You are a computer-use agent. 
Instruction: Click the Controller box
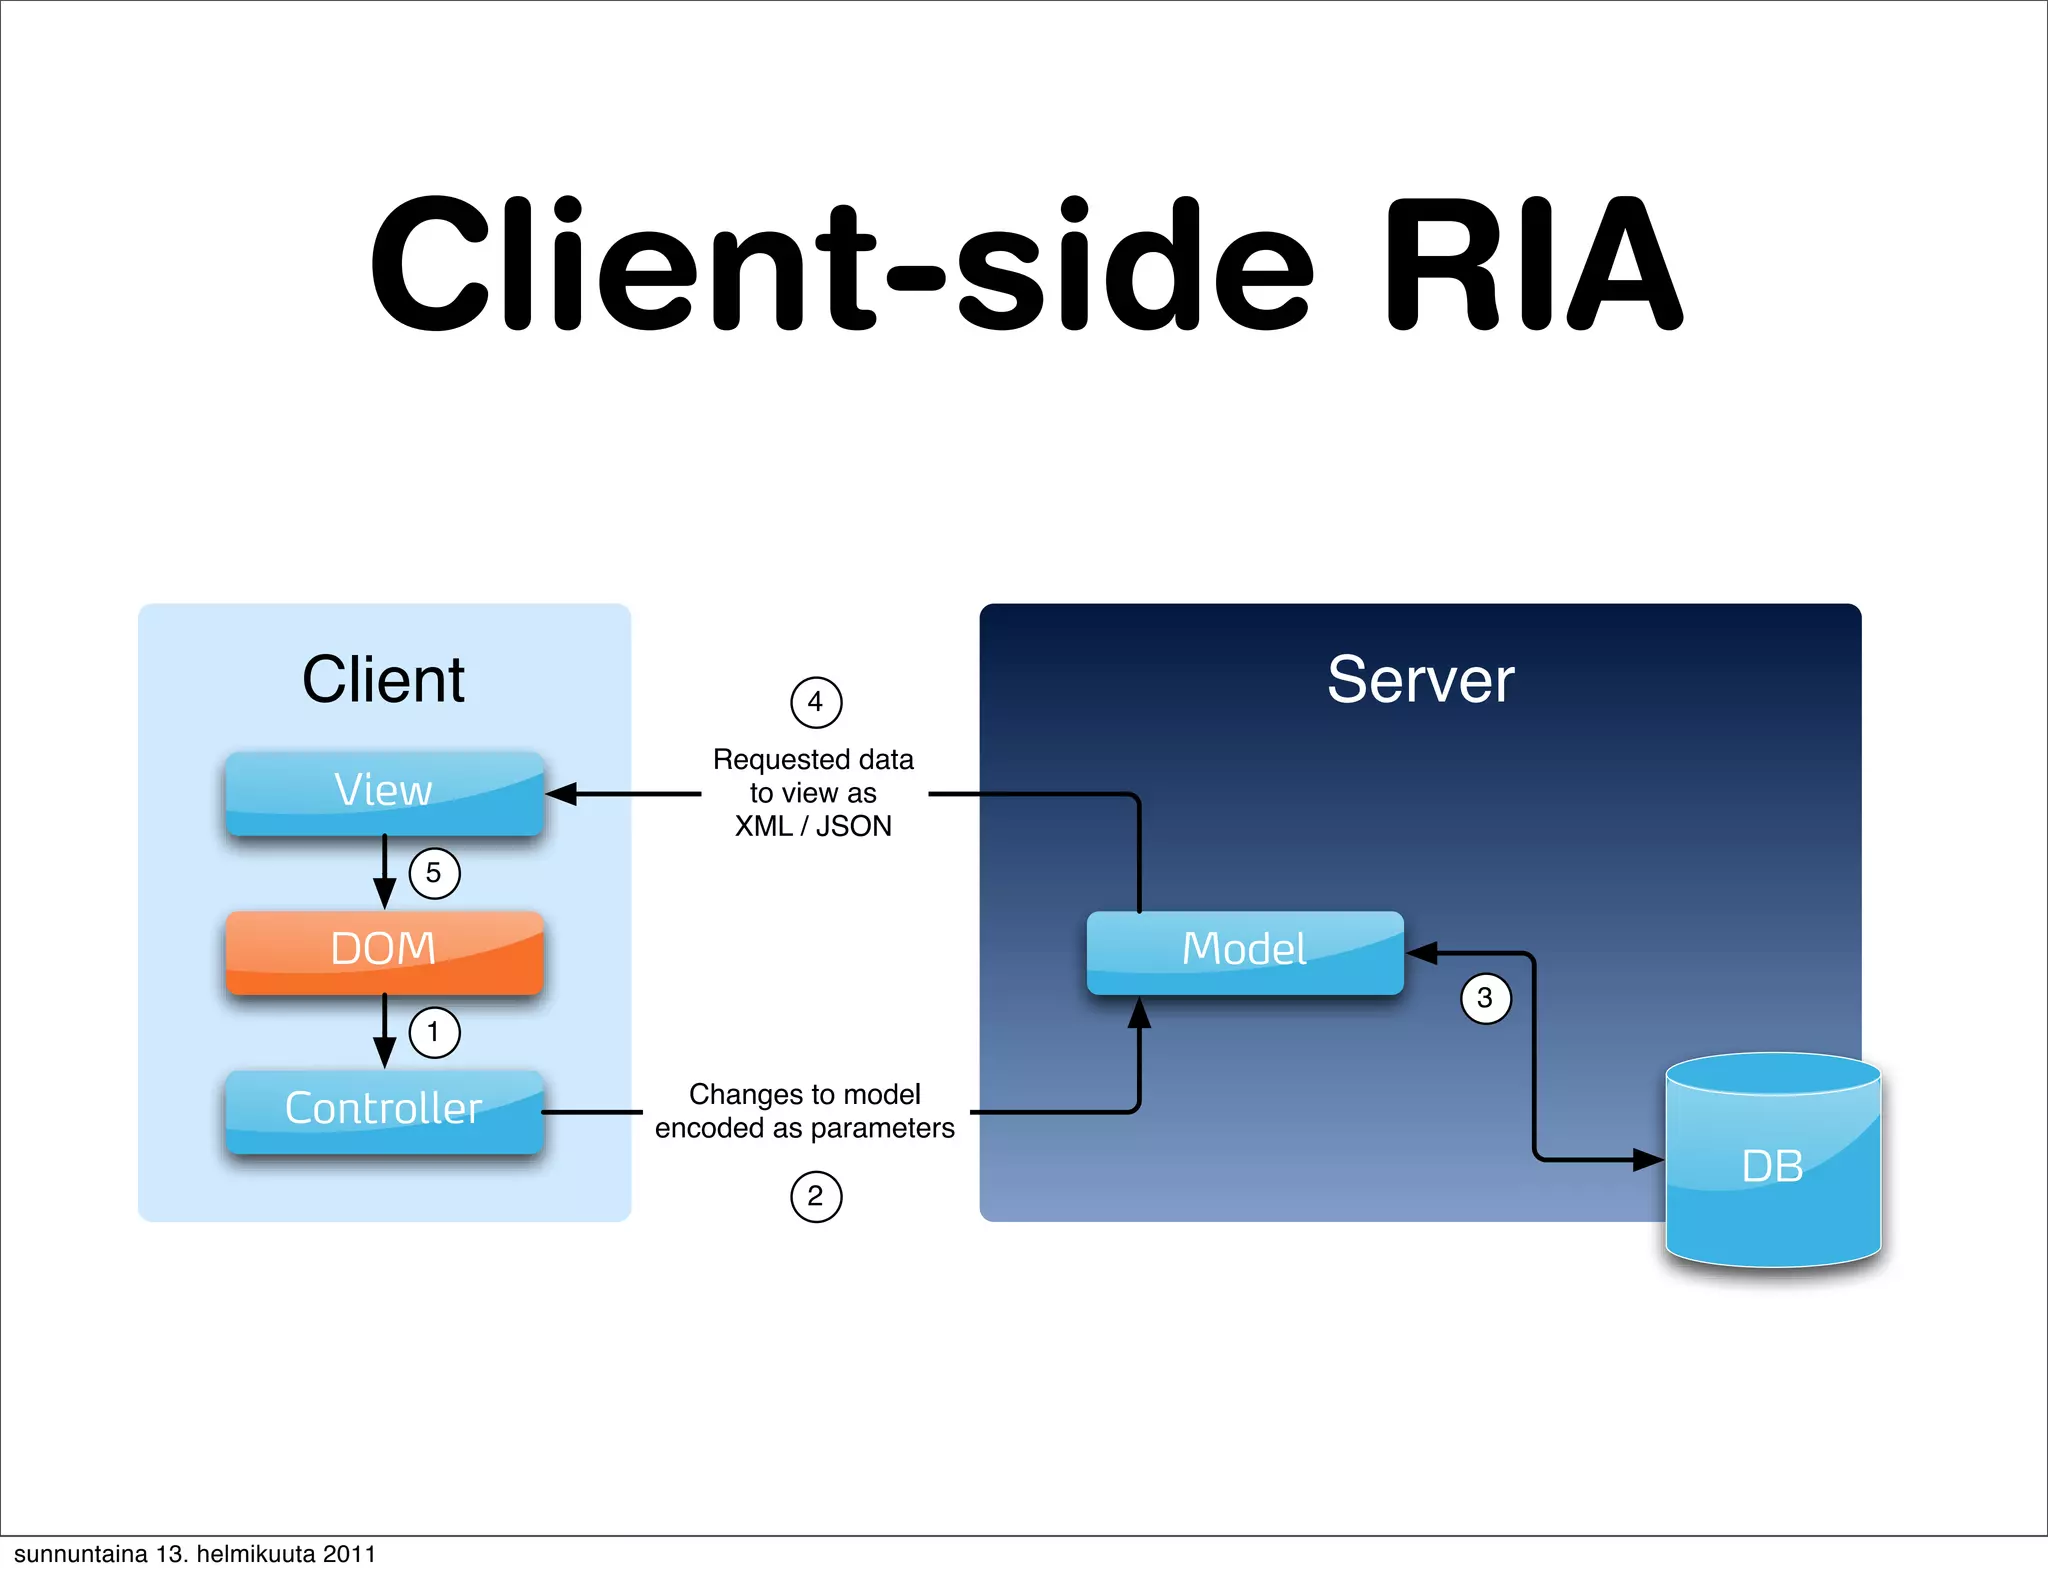(384, 1112)
